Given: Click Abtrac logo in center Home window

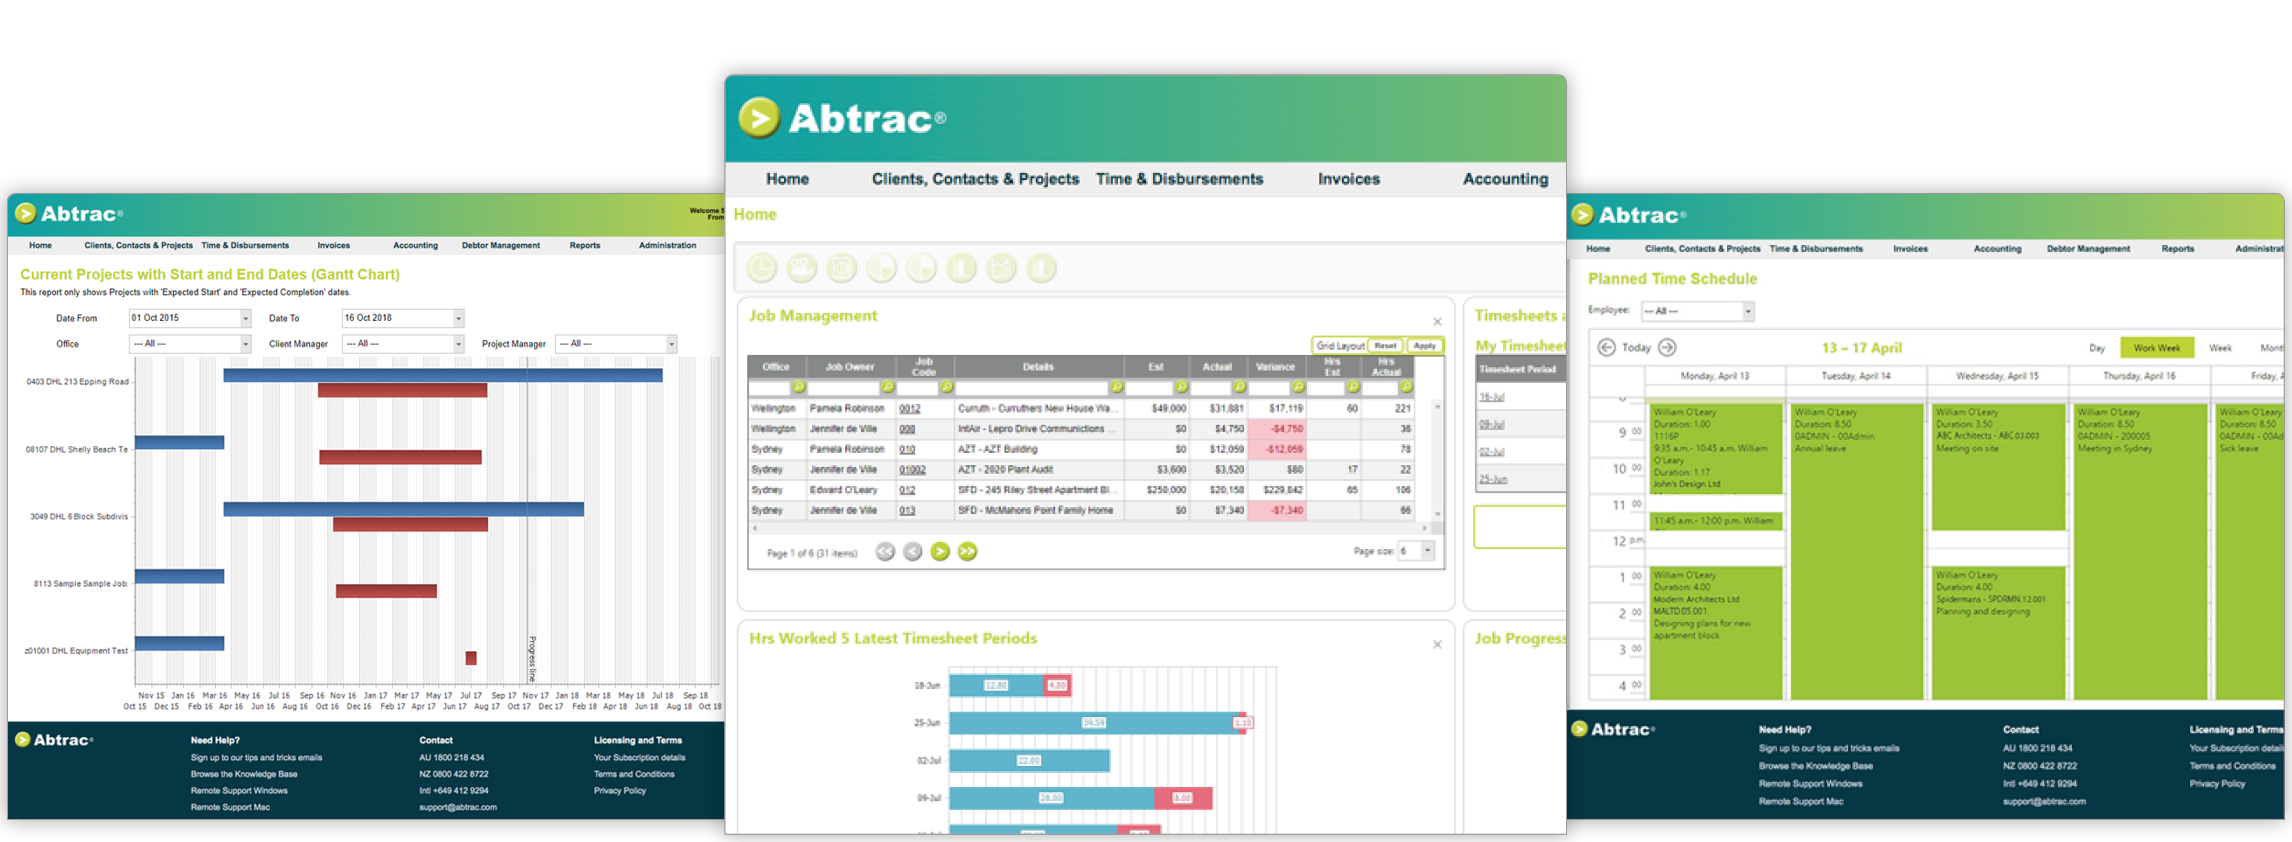Looking at the screenshot, I should pyautogui.click(x=842, y=118).
